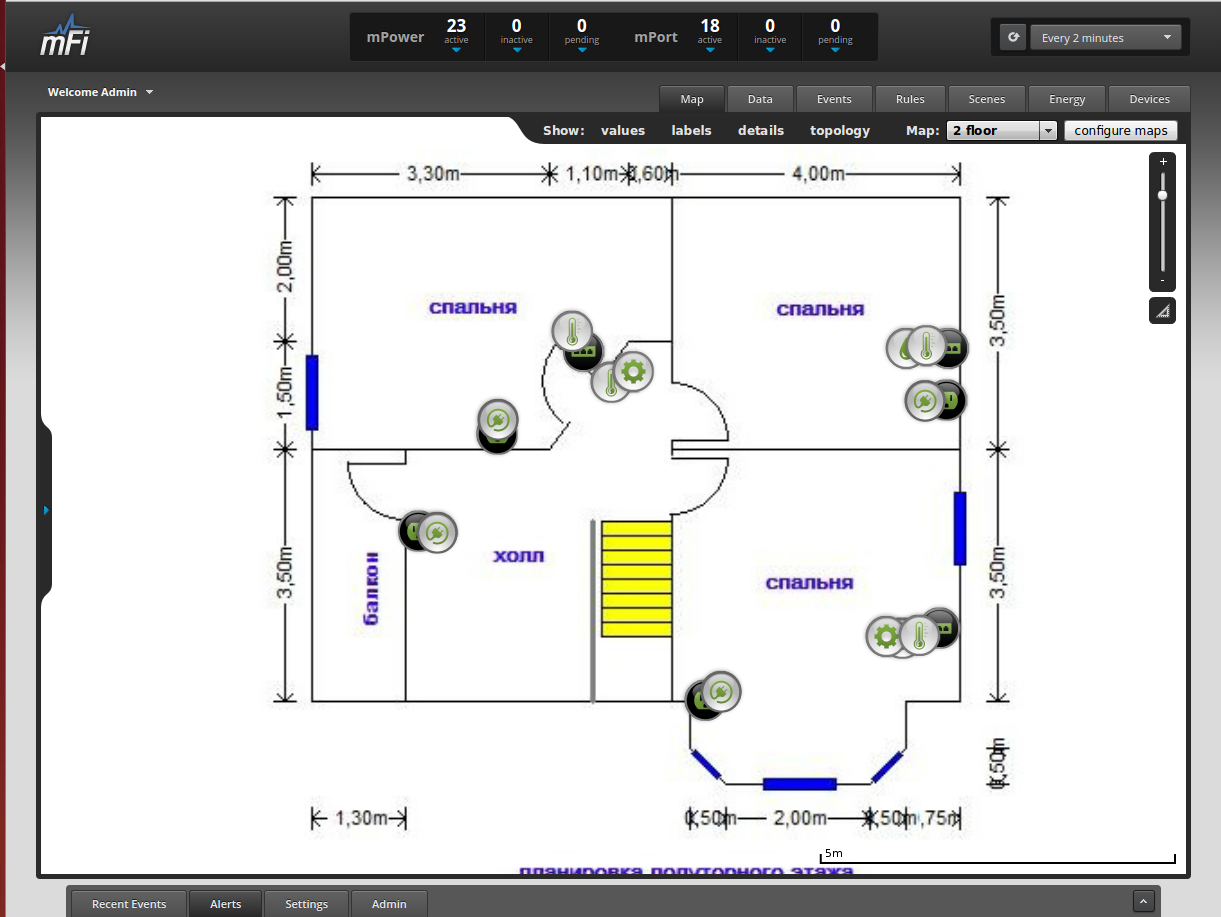Switch to the Rules tab

click(910, 99)
